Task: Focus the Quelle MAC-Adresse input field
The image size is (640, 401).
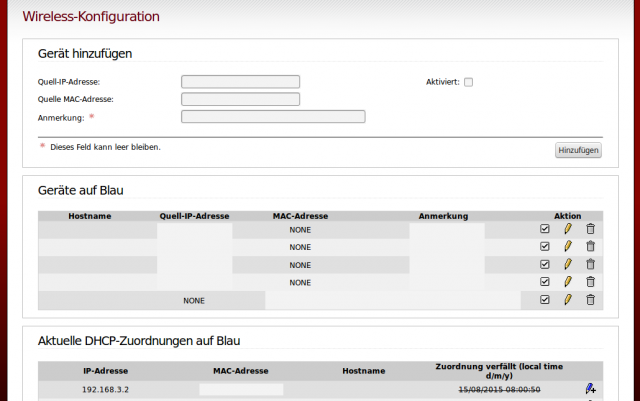Action: click(240, 99)
